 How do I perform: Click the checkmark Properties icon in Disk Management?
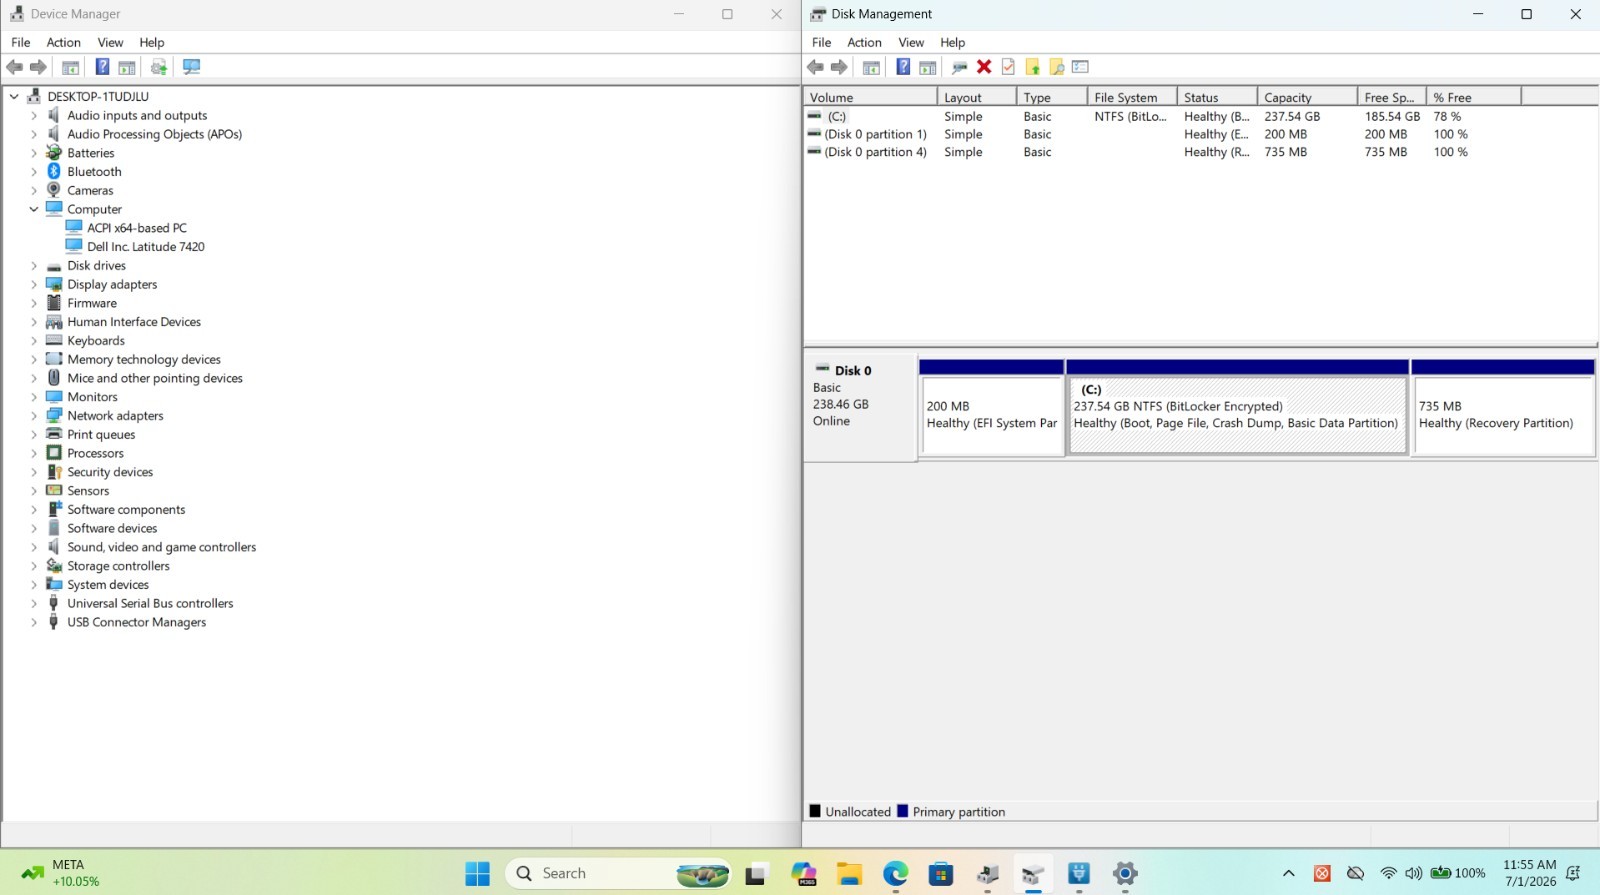pos(1008,67)
